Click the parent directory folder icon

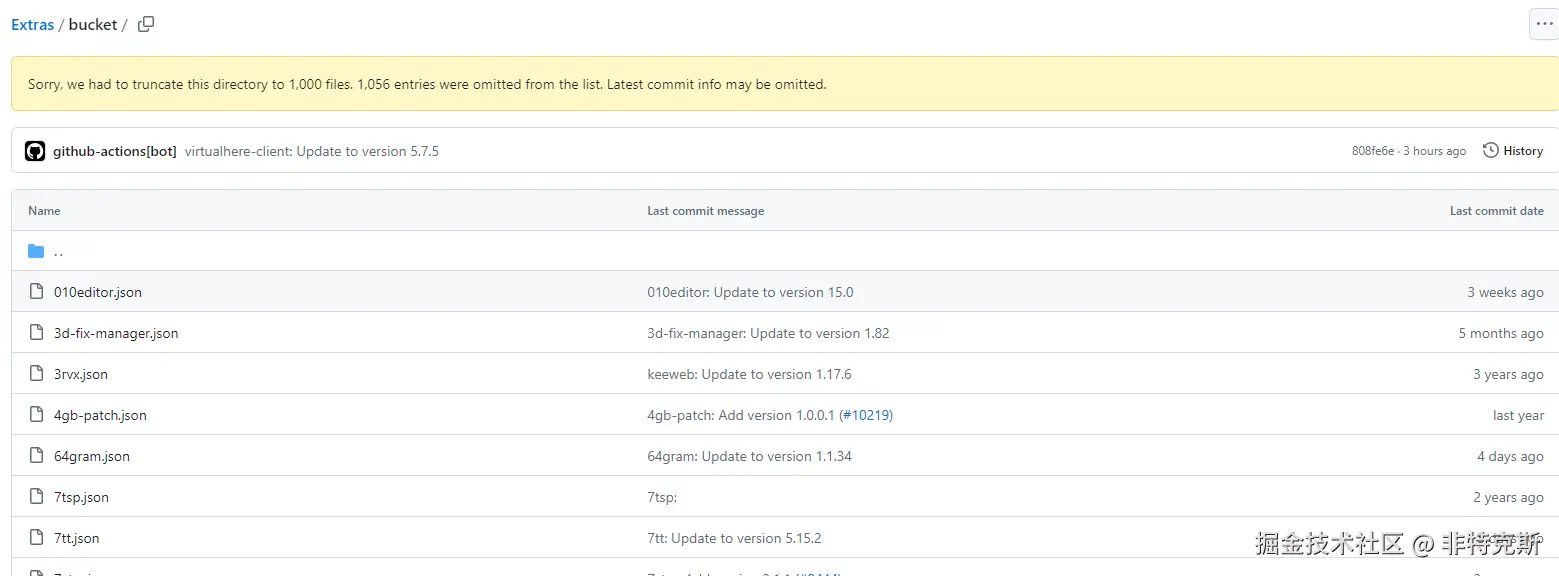pos(36,251)
